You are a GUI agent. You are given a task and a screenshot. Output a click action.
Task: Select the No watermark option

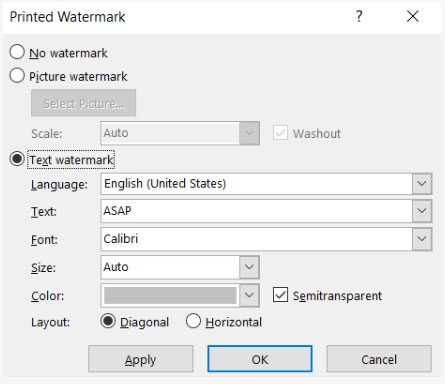(17, 52)
